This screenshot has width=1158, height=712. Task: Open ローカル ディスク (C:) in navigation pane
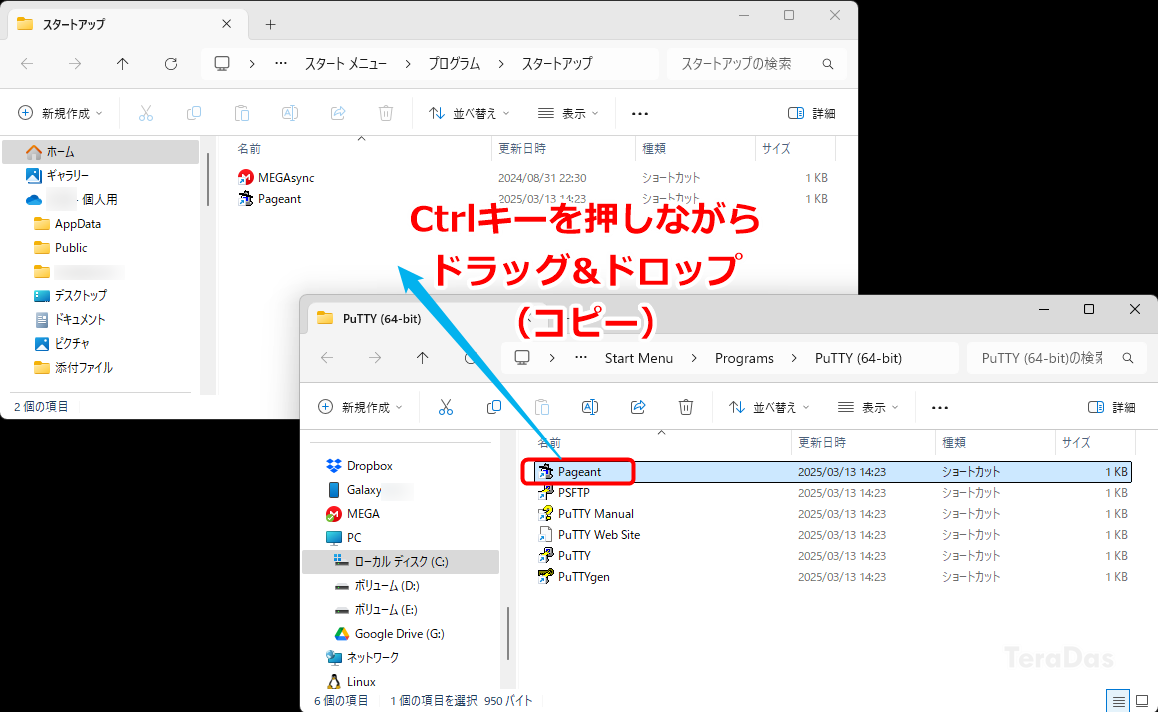tap(401, 561)
